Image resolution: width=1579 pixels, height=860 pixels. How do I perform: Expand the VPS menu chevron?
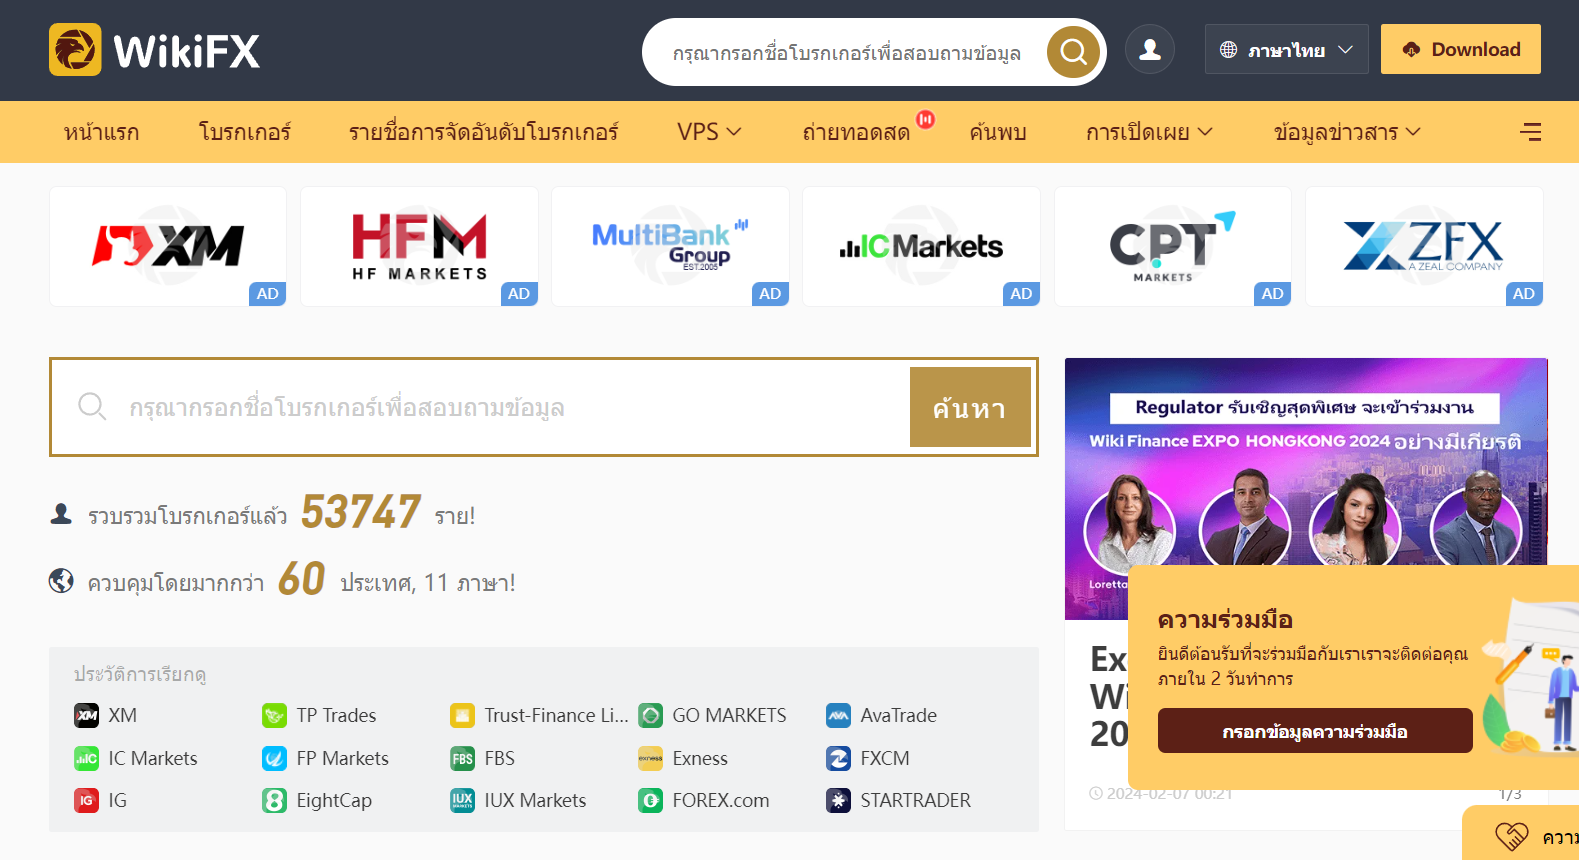[x=734, y=132]
